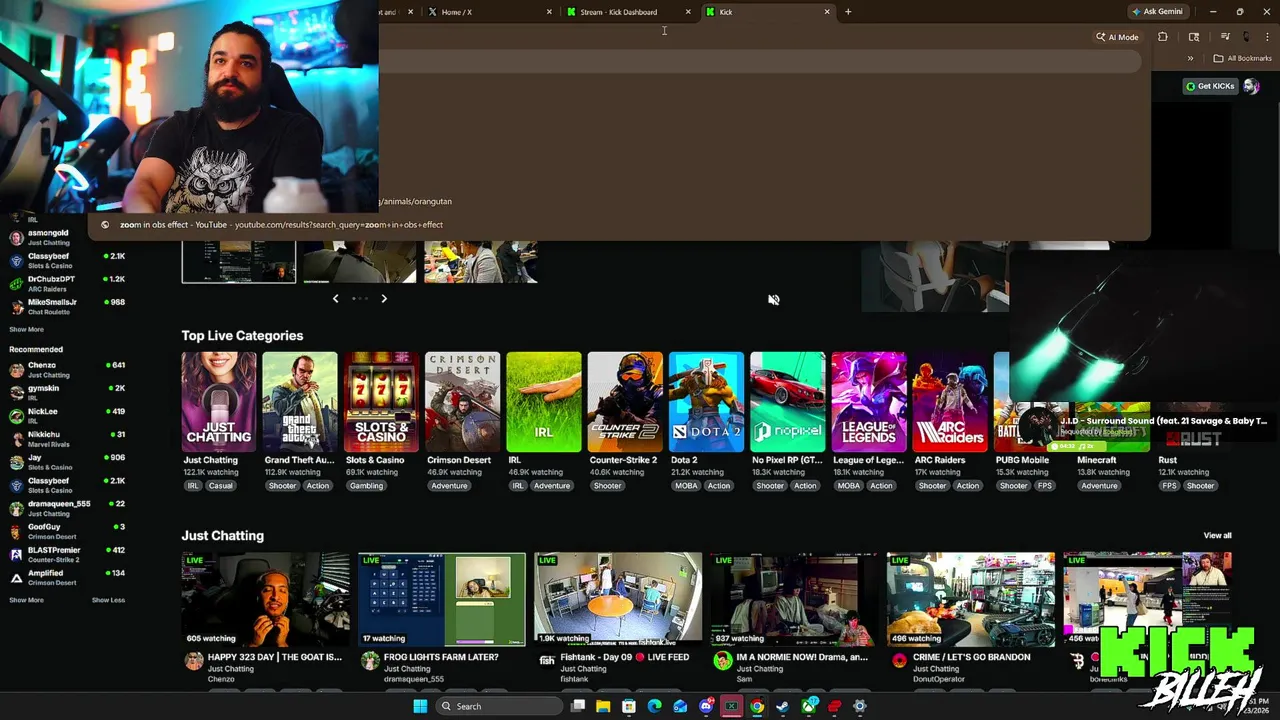Open League of Legends category card
Viewport: 1280px width, 720px height.
pos(869,401)
